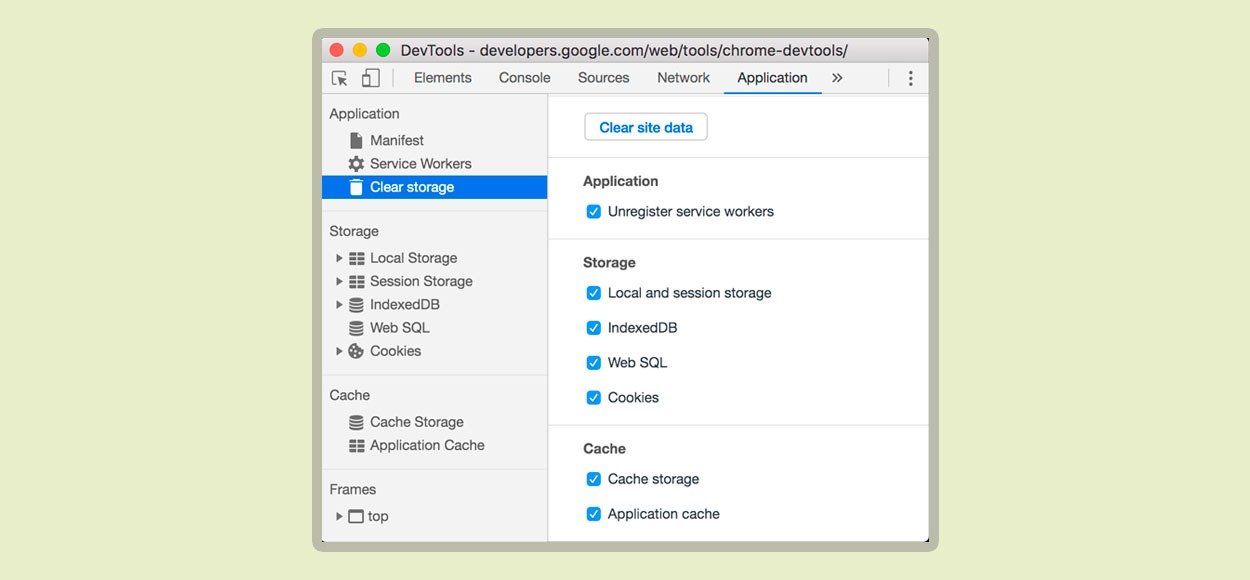Viewport: 1250px width, 580px height.
Task: Toggle the Cookies checkbox
Action: [x=593, y=398]
